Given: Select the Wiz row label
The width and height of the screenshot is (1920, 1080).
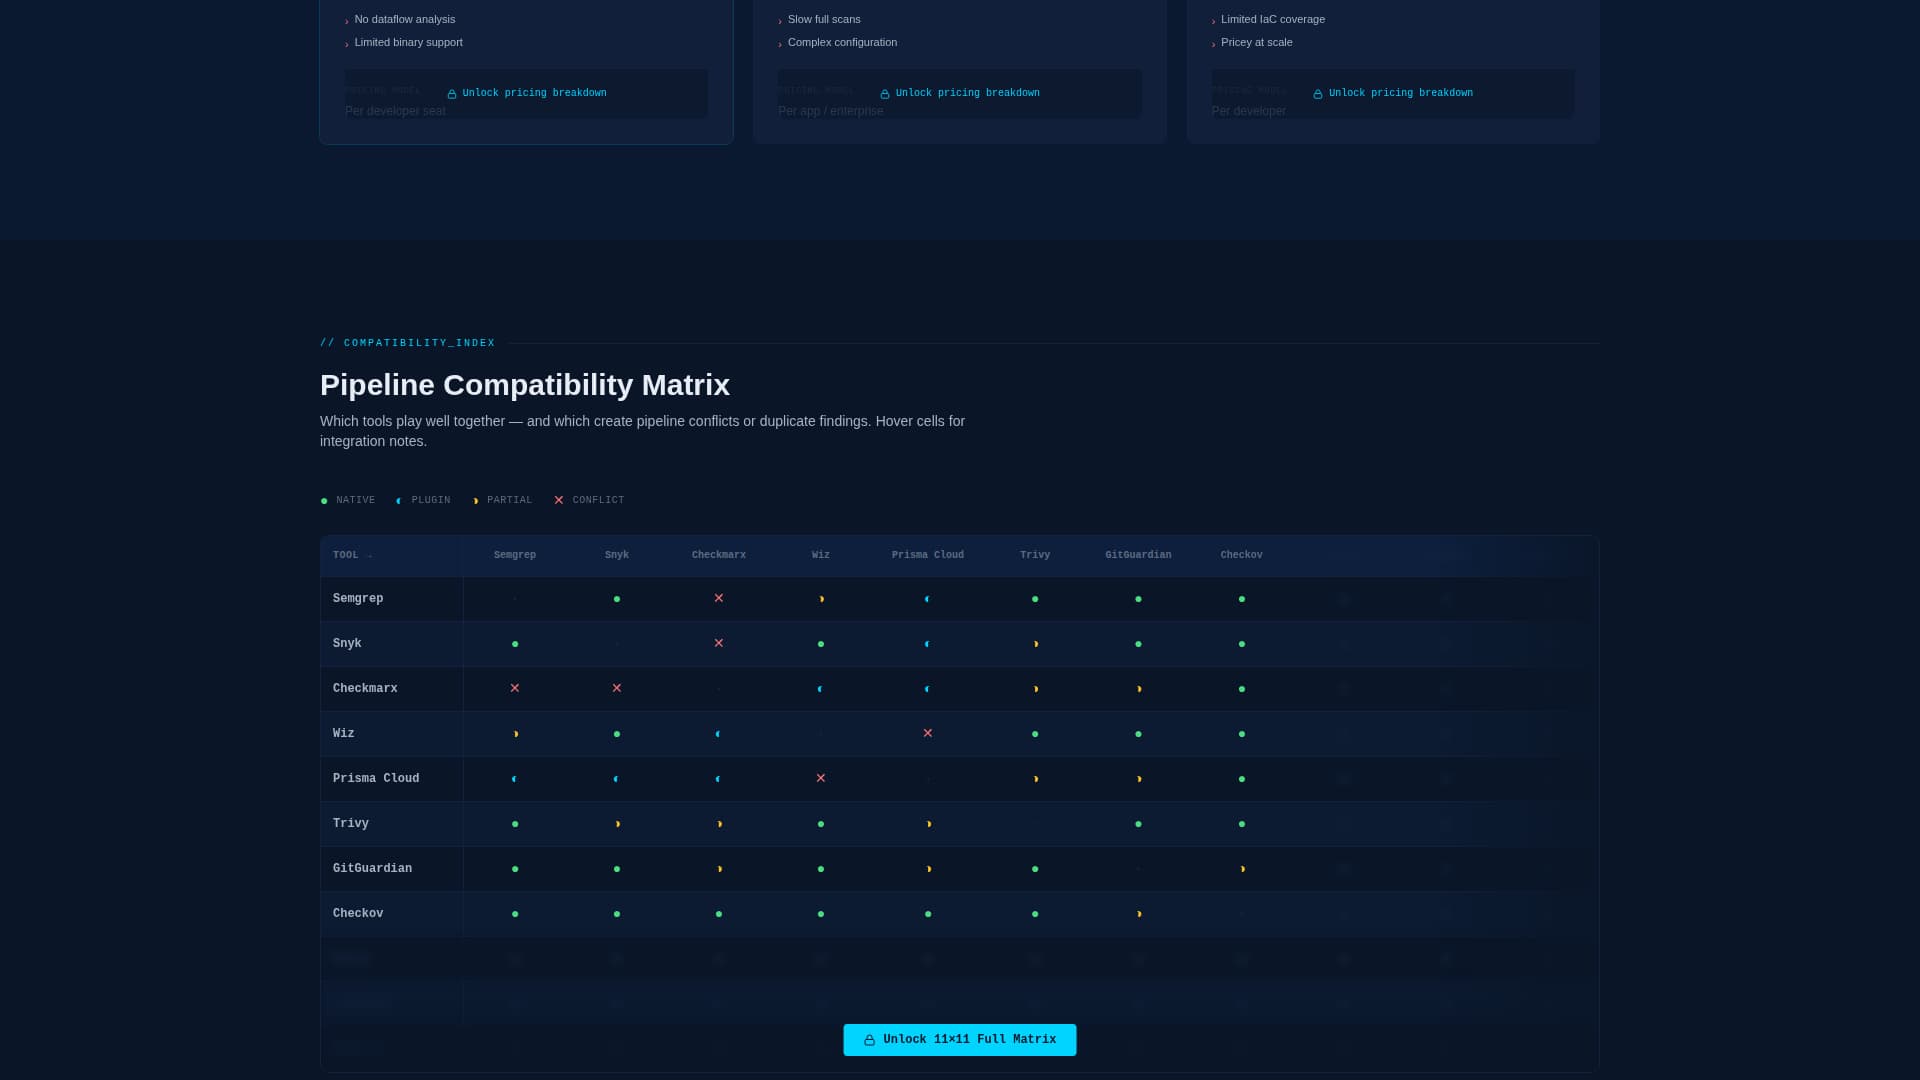Looking at the screenshot, I should tap(344, 734).
